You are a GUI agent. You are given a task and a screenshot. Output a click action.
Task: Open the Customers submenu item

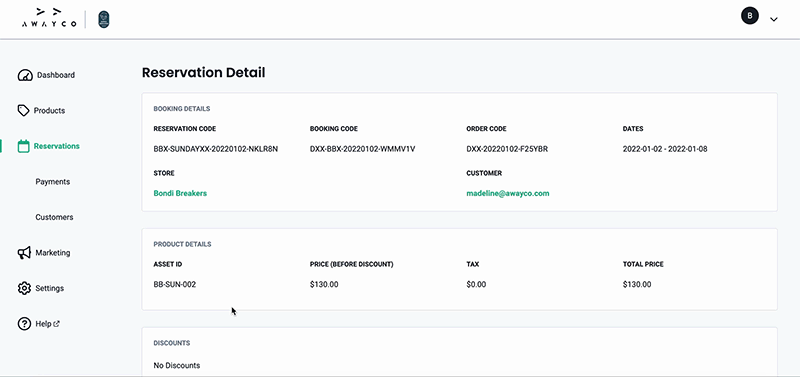coord(54,217)
